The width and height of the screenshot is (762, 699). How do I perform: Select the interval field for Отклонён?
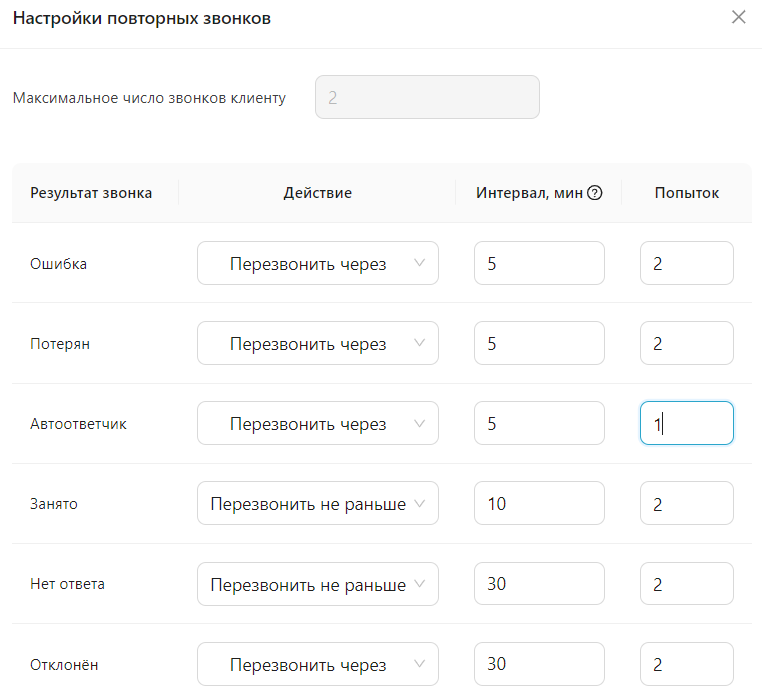click(x=539, y=664)
